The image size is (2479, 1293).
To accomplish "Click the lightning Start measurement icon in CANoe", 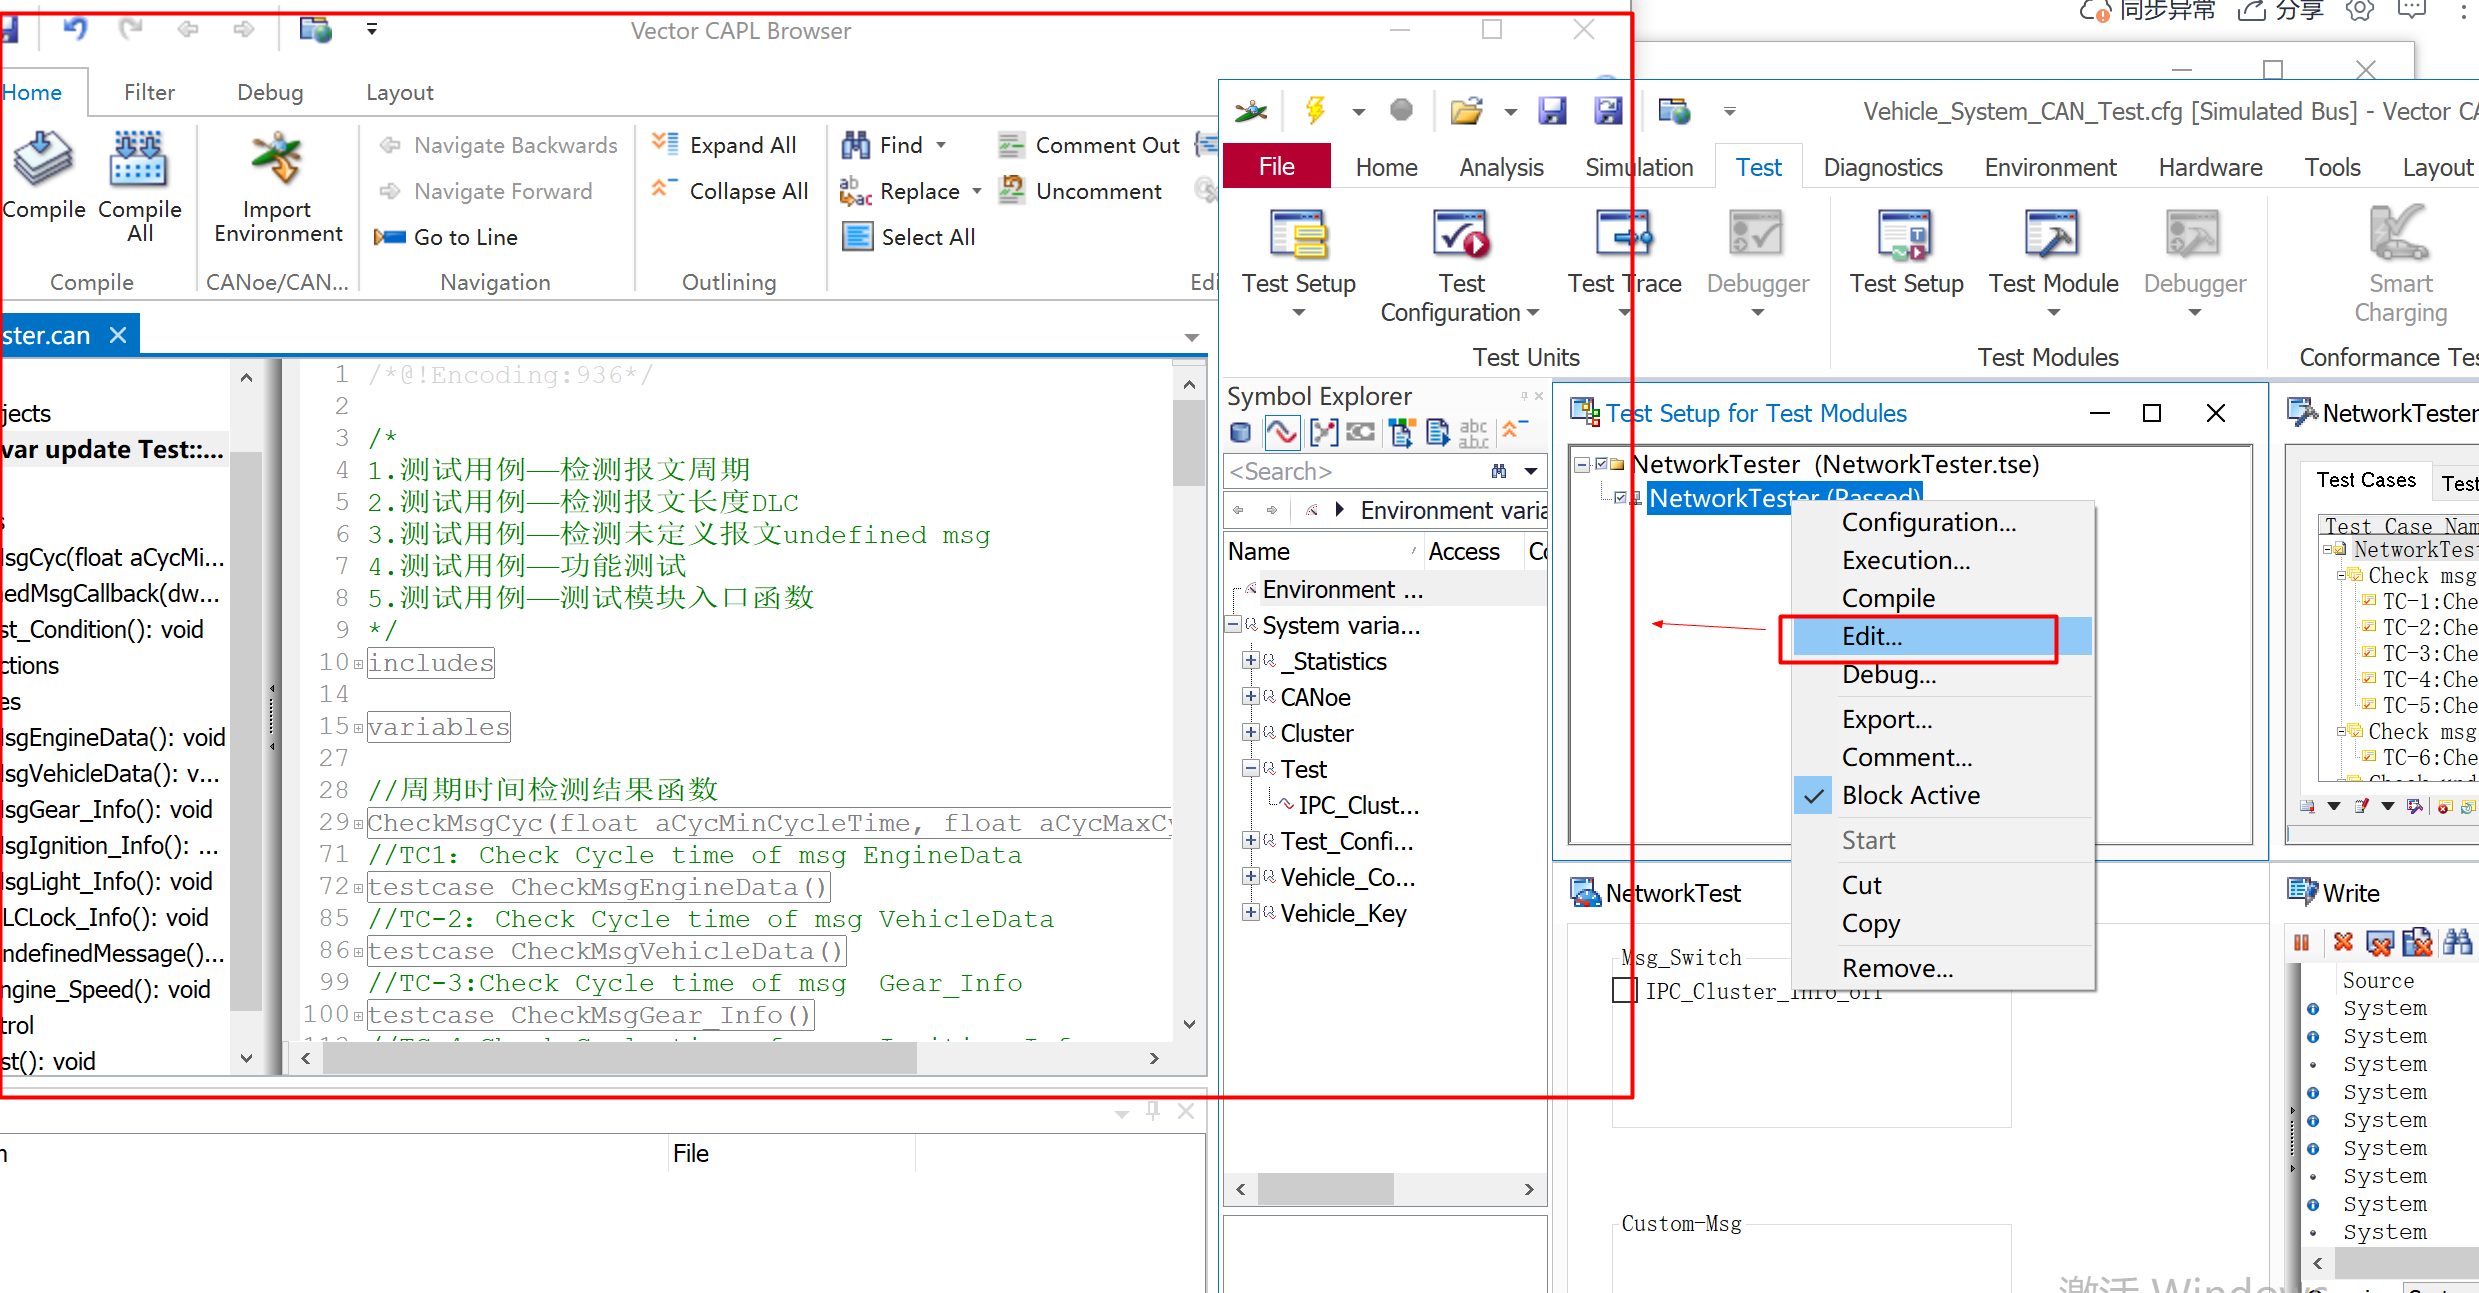I will [x=1315, y=110].
